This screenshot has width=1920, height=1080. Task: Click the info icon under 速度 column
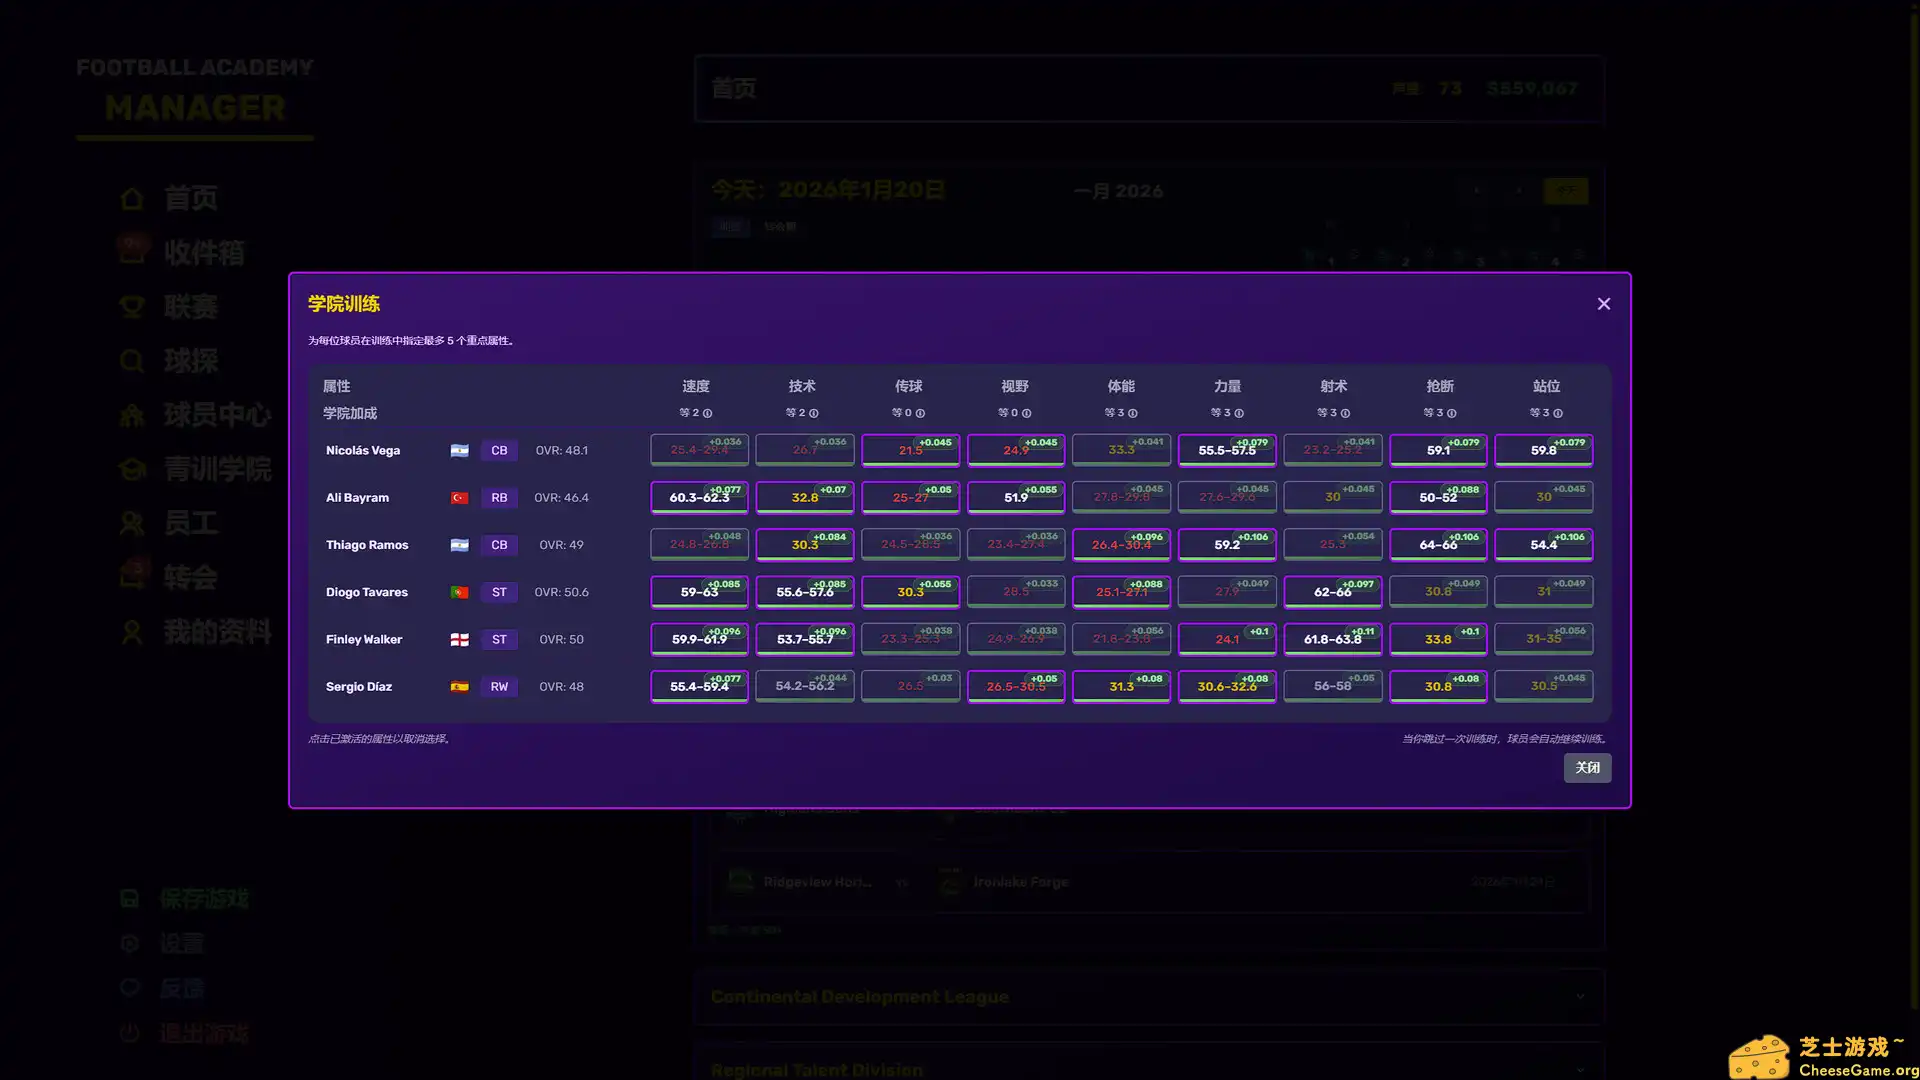point(707,413)
